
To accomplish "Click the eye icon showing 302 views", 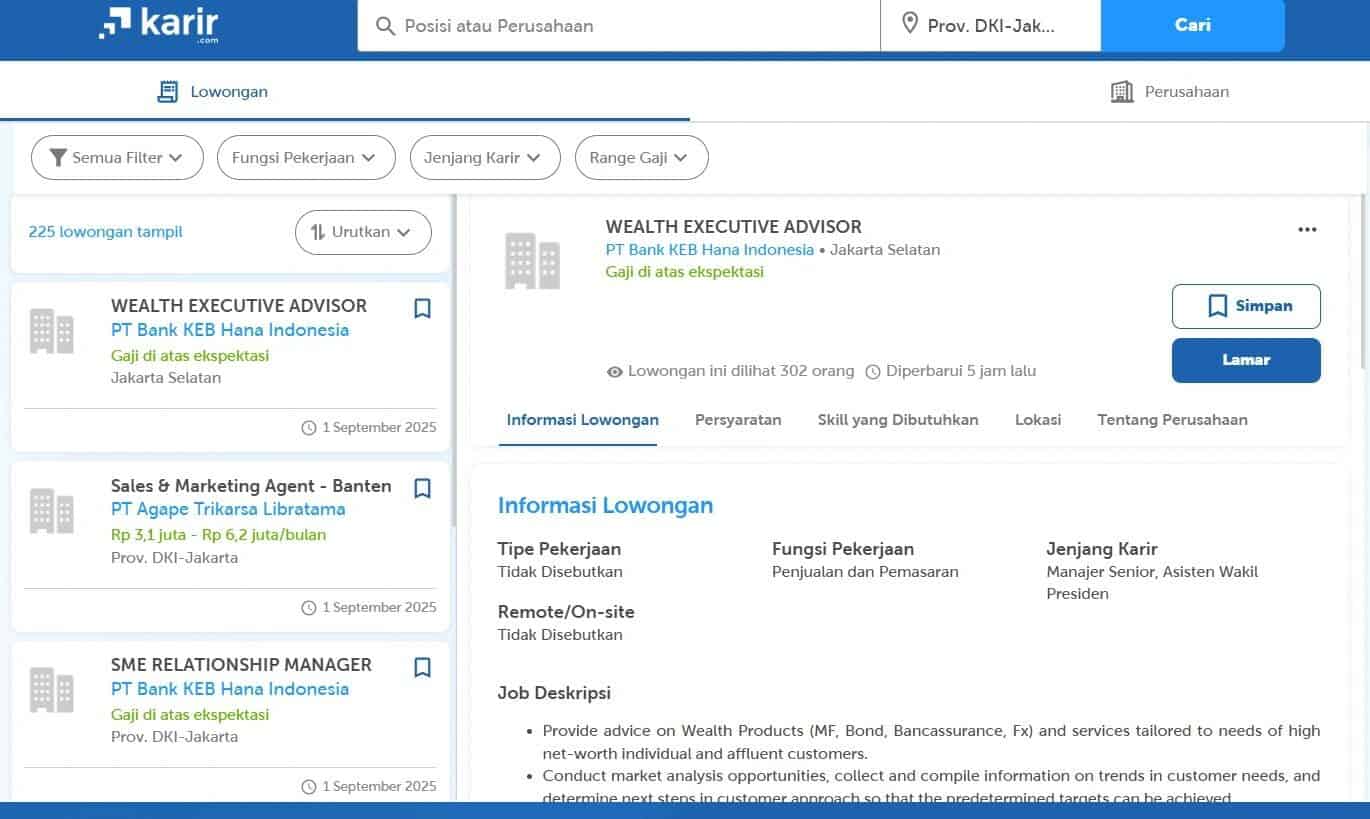I will click(x=614, y=371).
